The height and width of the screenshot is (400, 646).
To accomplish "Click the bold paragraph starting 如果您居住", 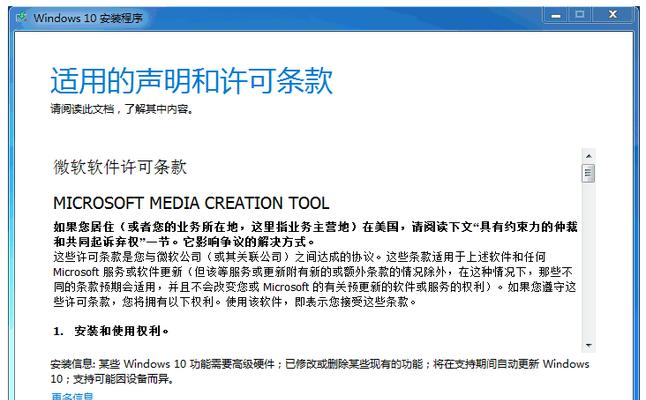I will pyautogui.click(x=315, y=234).
